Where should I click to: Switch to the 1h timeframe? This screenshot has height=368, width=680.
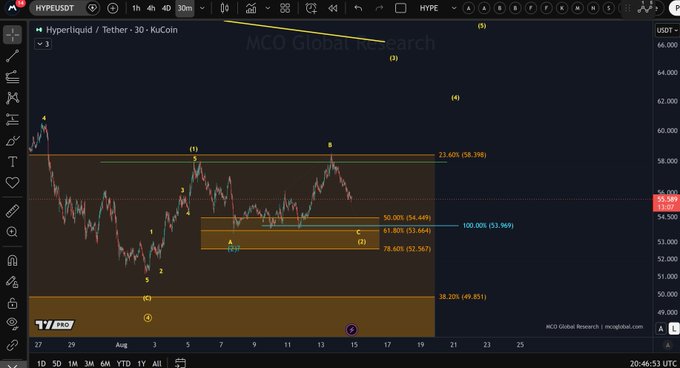click(x=136, y=8)
